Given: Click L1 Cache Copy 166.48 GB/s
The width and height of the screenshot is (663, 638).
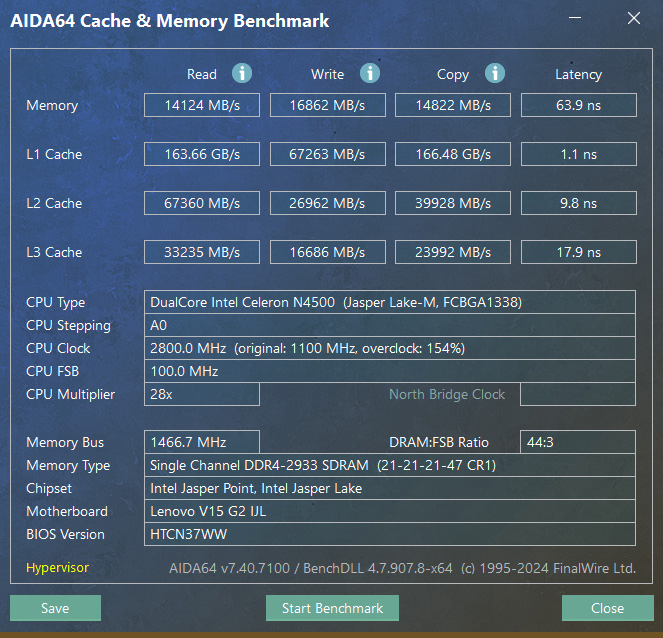Looking at the screenshot, I should tap(453, 154).
